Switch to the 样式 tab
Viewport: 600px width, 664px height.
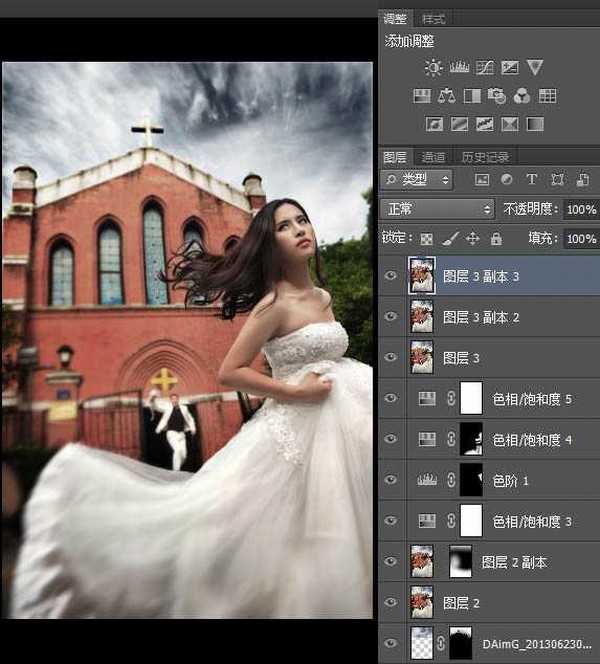(433, 19)
